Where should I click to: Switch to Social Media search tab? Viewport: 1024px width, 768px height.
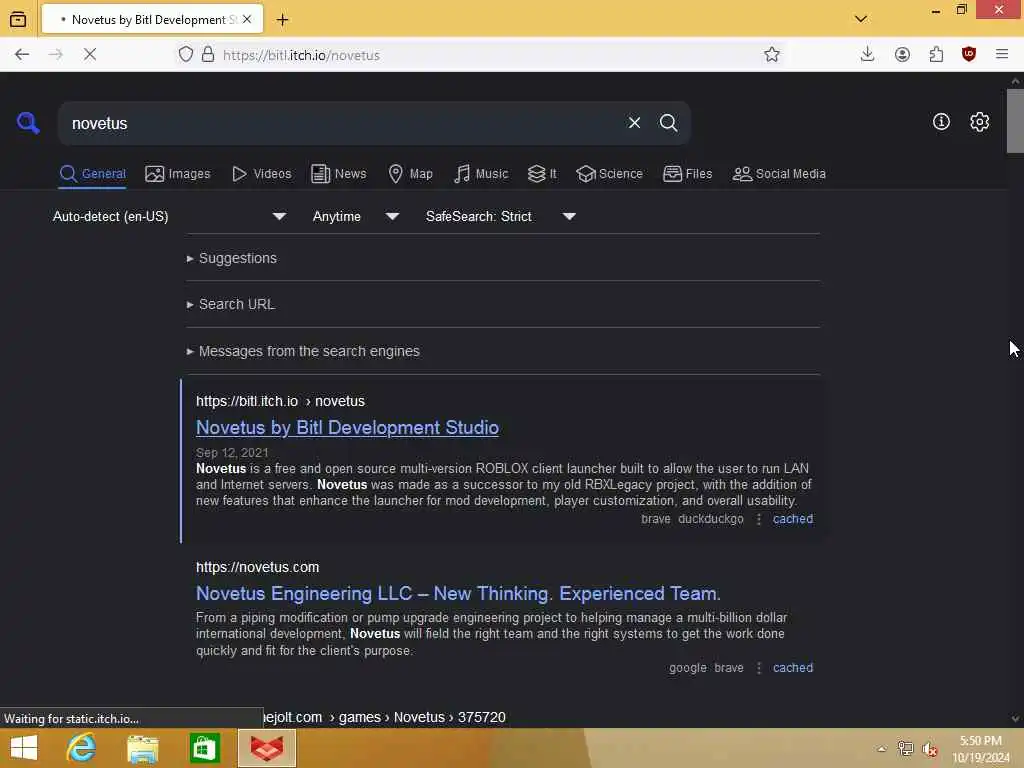pyautogui.click(x=779, y=174)
